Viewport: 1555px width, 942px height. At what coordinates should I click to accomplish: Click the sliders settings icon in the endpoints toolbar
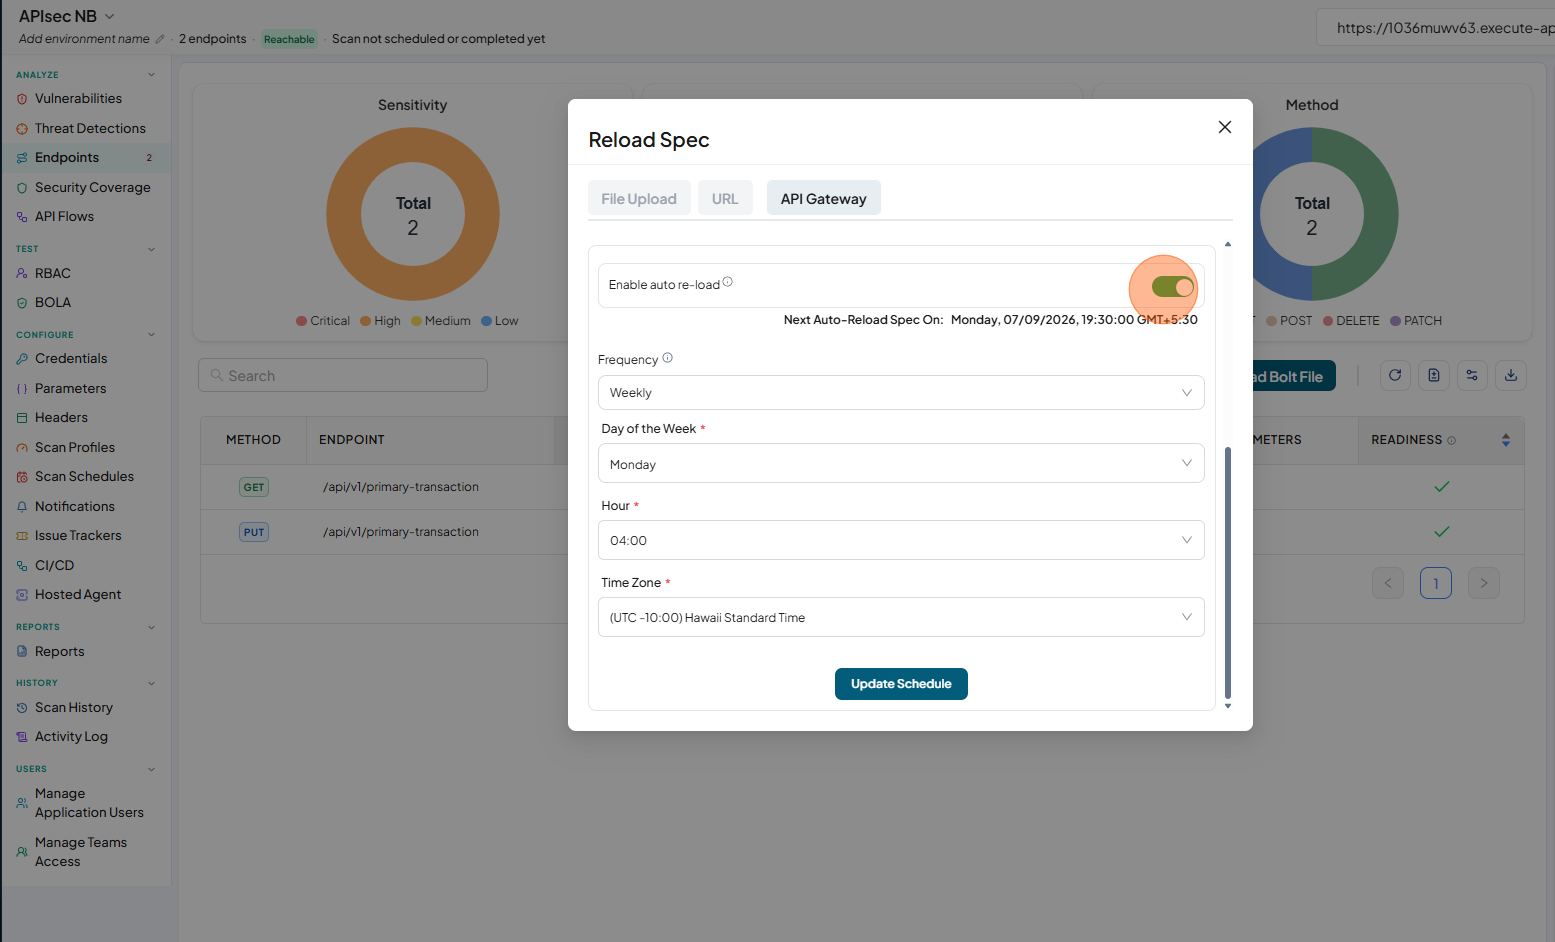coord(1472,375)
